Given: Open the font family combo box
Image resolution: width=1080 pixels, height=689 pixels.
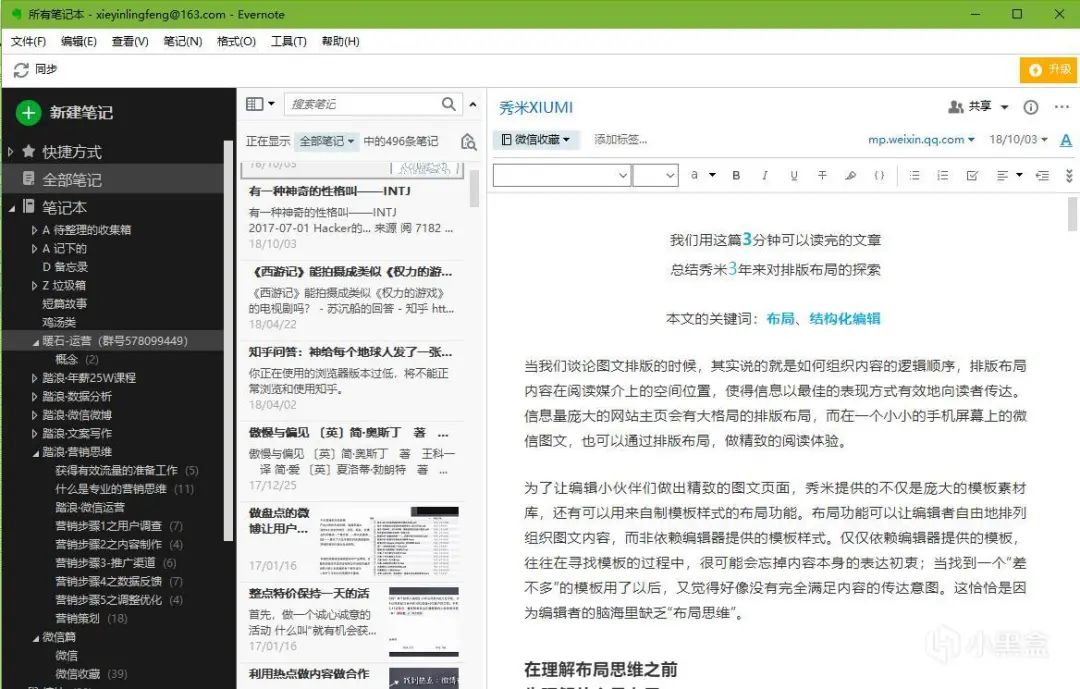Looking at the screenshot, I should pos(561,175).
